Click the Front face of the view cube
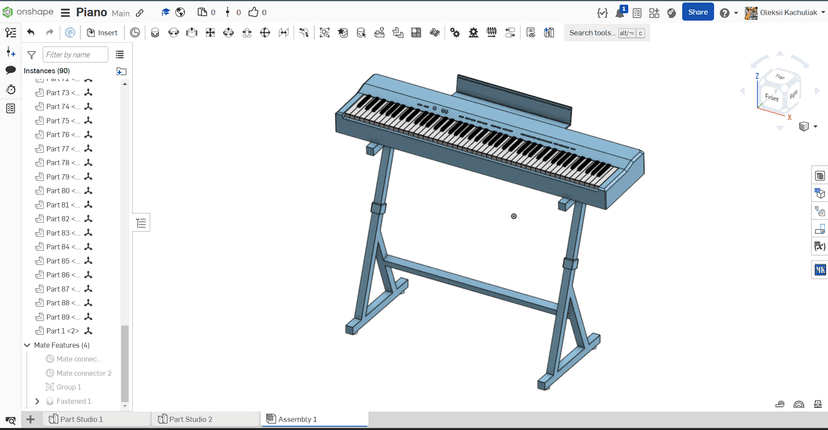The width and height of the screenshot is (828, 430). pyautogui.click(x=772, y=98)
